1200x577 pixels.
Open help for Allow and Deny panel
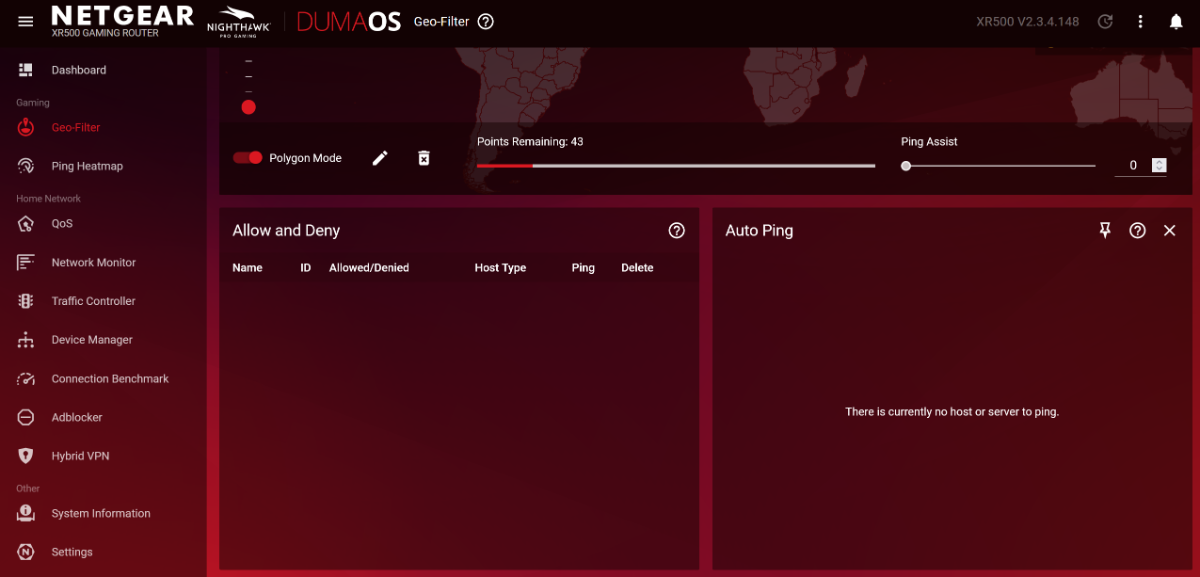(677, 230)
